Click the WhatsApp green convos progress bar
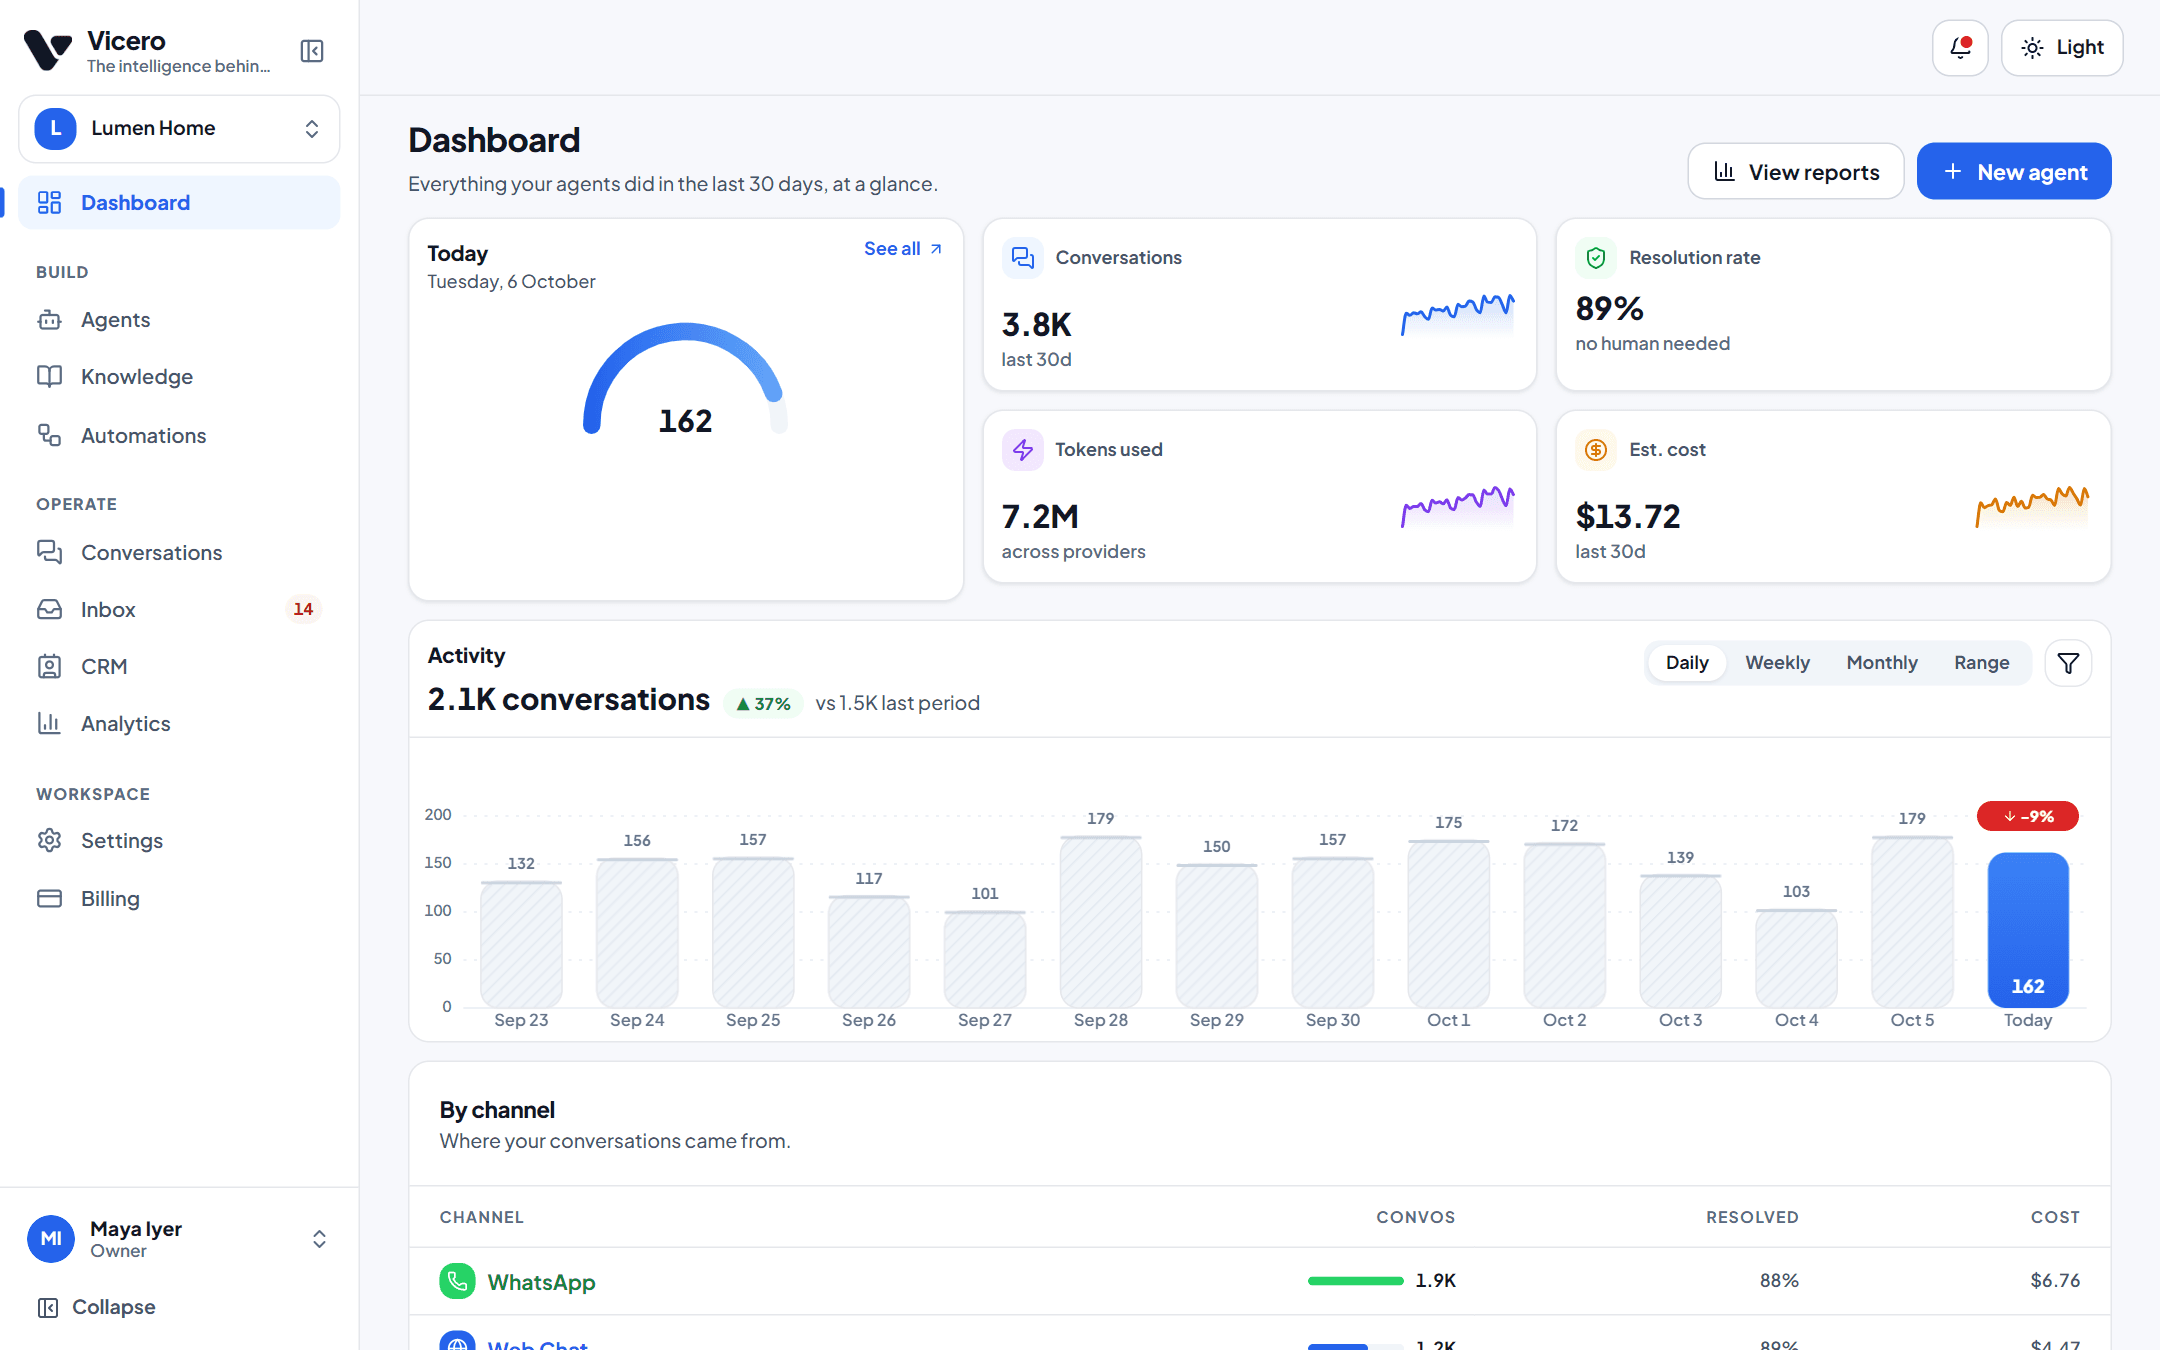 point(1355,1281)
